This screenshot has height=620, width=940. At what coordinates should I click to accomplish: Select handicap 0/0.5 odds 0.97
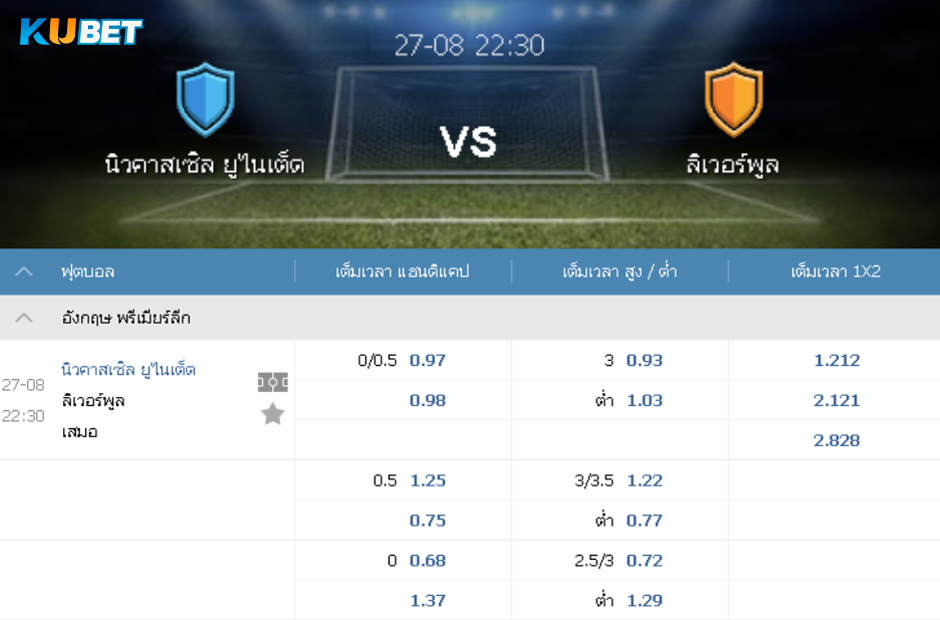pos(427,360)
